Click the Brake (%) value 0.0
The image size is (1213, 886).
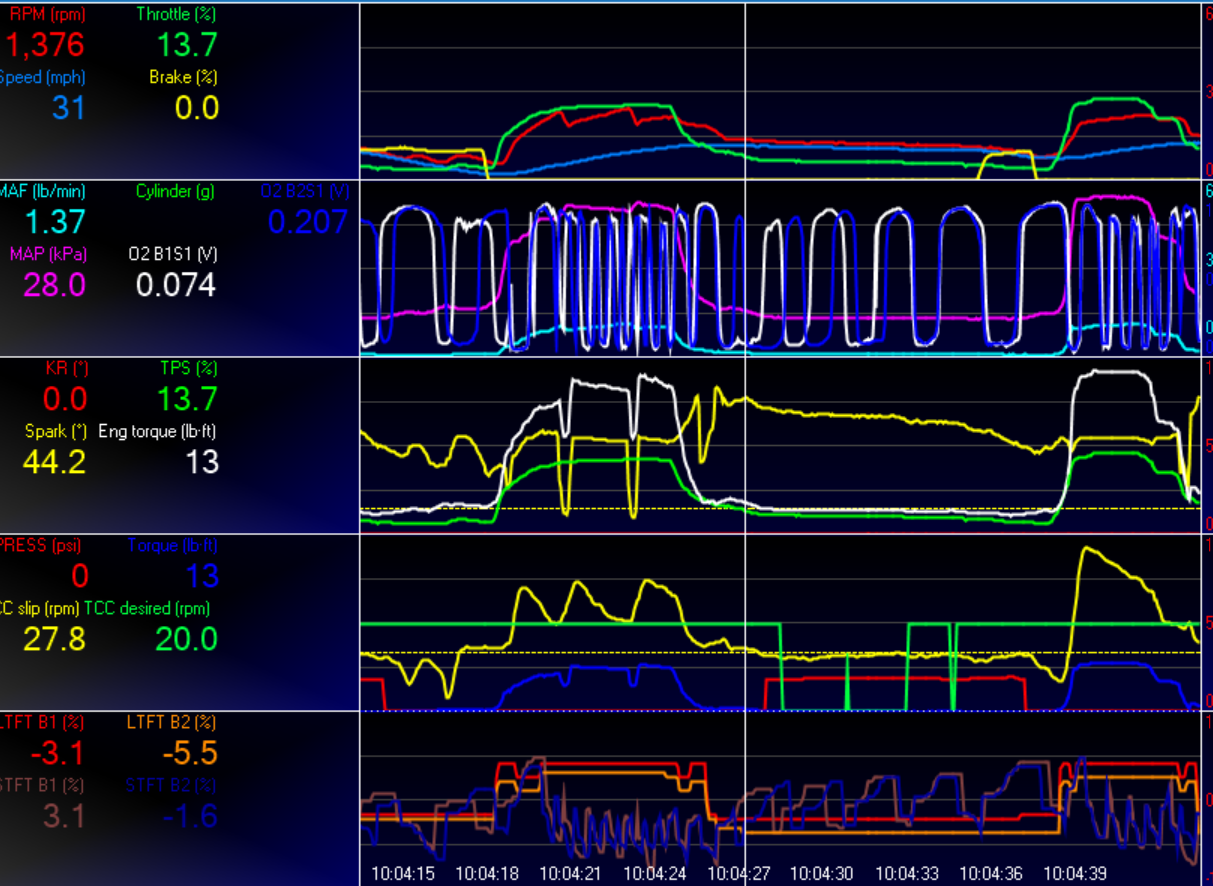[197, 108]
